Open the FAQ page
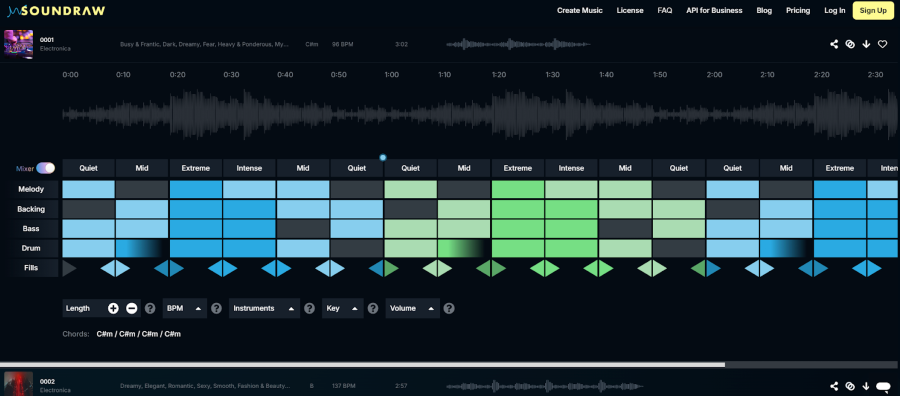Viewport: 900px width, 396px height. click(665, 10)
